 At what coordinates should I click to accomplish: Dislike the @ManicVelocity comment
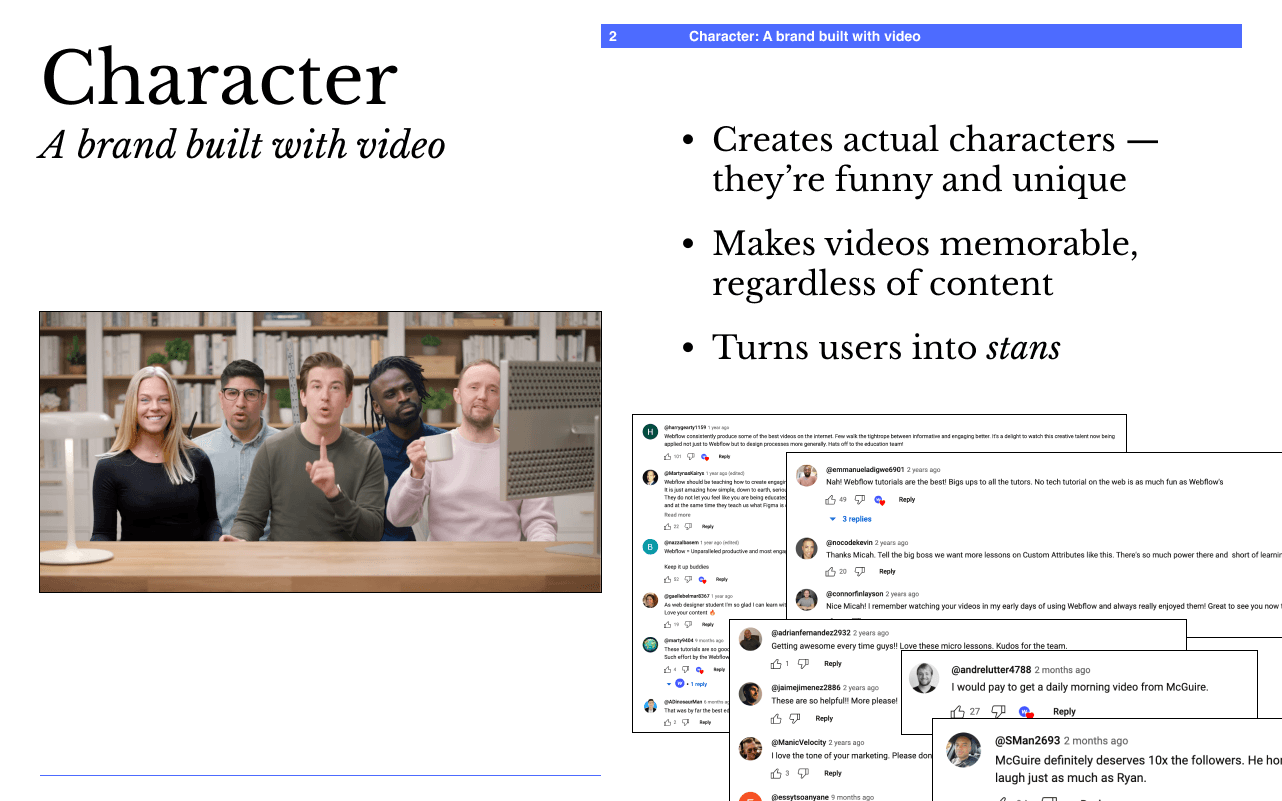click(805, 773)
